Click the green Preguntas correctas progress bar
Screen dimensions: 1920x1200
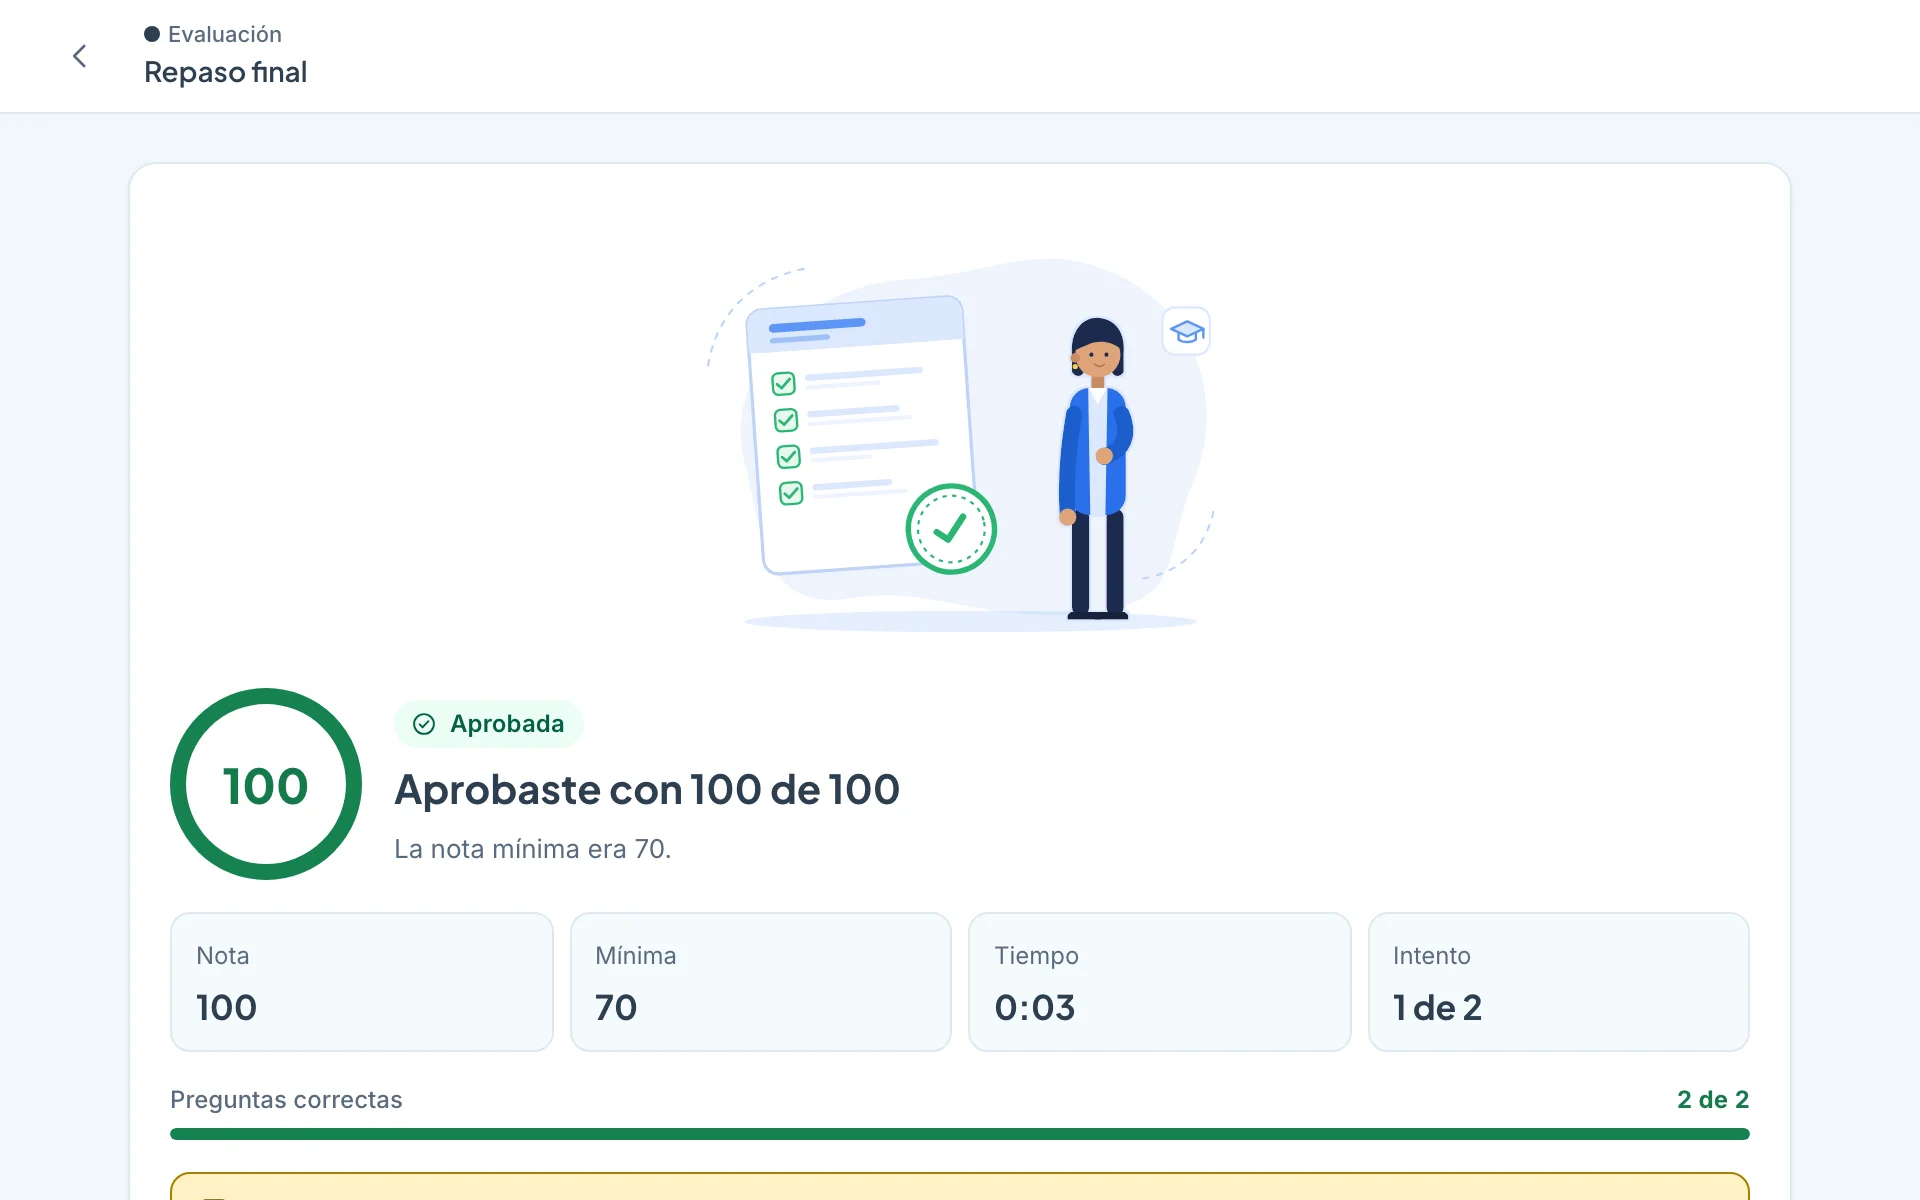960,1134
